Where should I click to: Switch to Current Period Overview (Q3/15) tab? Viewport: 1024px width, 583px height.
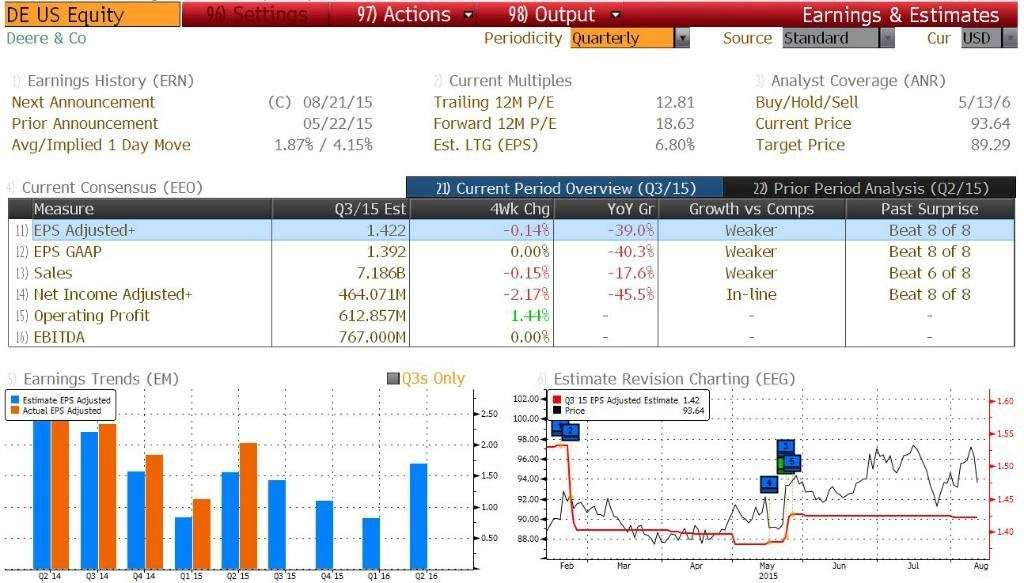pos(565,188)
